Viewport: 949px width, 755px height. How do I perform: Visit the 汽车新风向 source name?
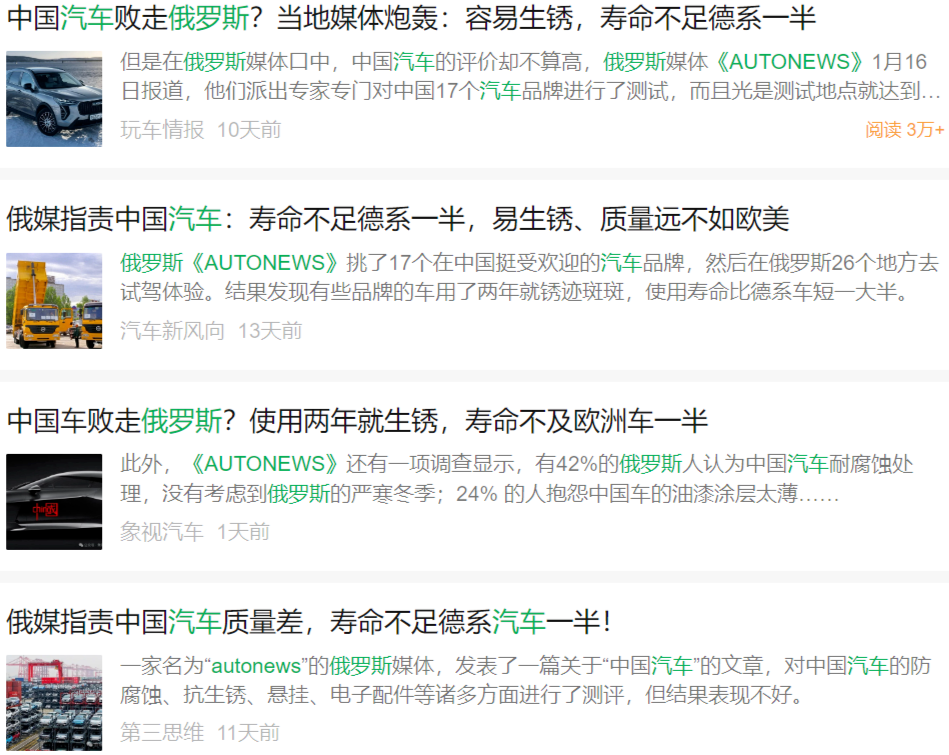(x=173, y=331)
